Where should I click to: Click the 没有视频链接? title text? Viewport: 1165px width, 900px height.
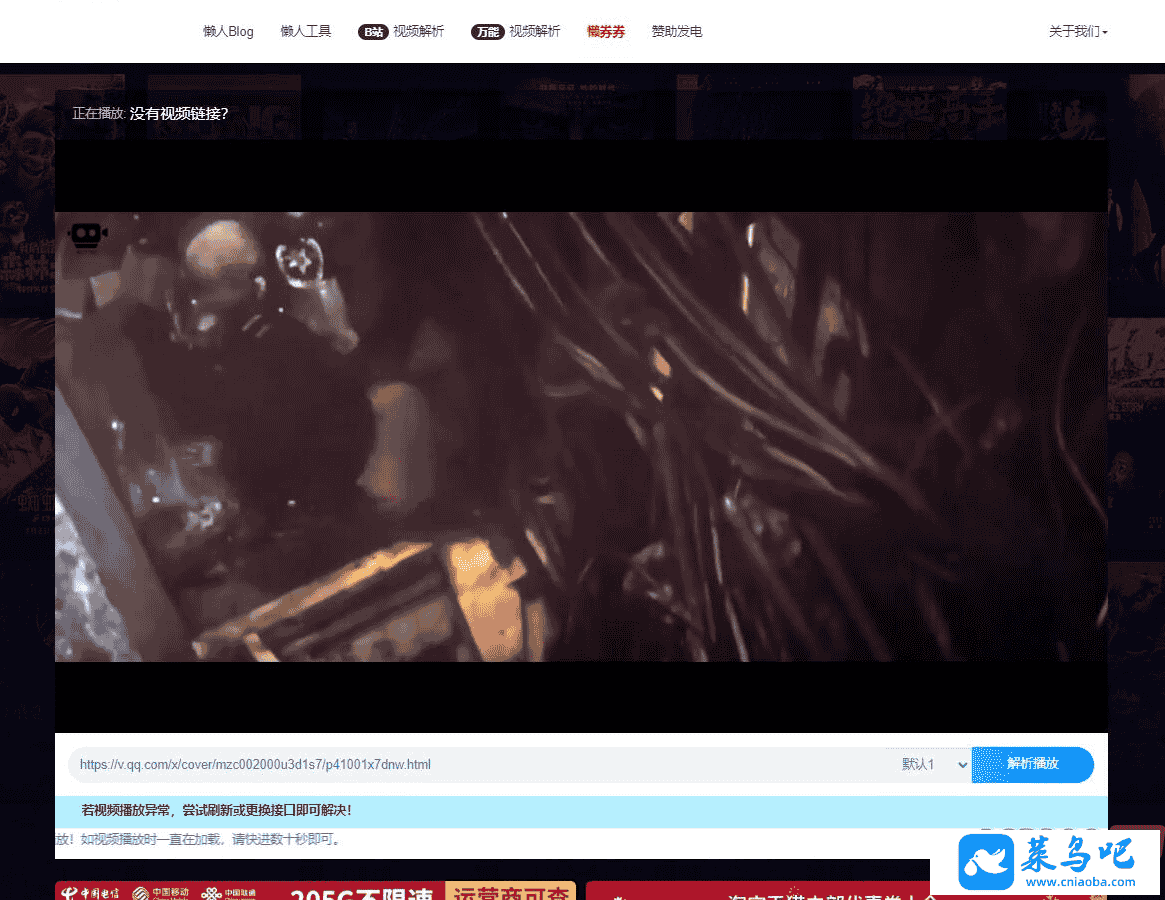[179, 114]
